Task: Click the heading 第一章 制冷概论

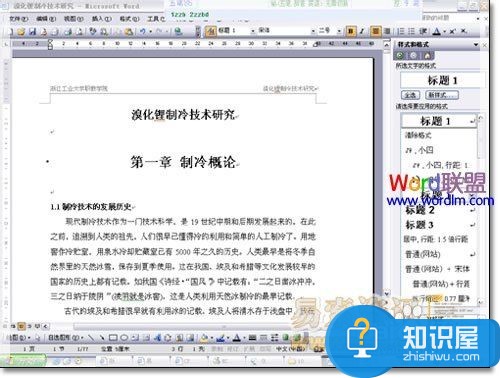Action: [183, 162]
